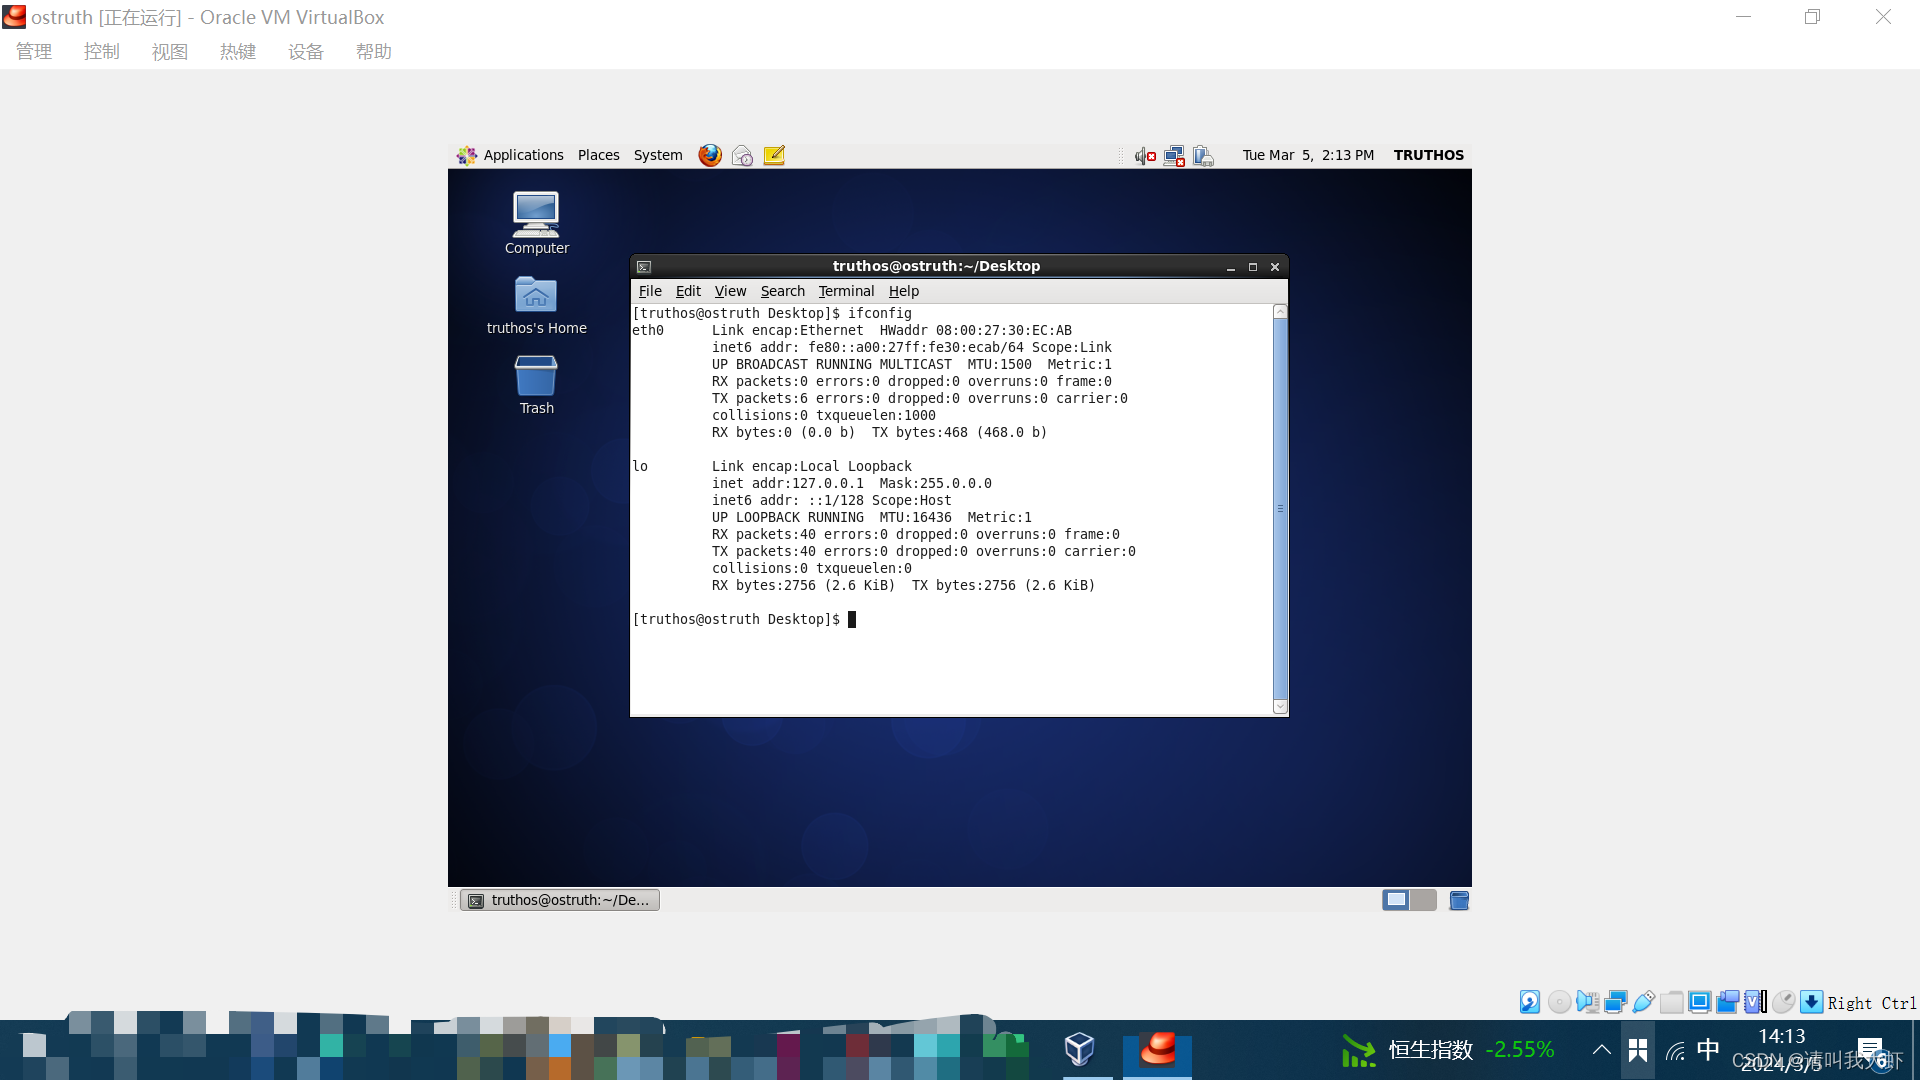This screenshot has height=1080, width=1920.
Task: Click VirtualBox mouse integration status icon
Action: point(1783,1002)
